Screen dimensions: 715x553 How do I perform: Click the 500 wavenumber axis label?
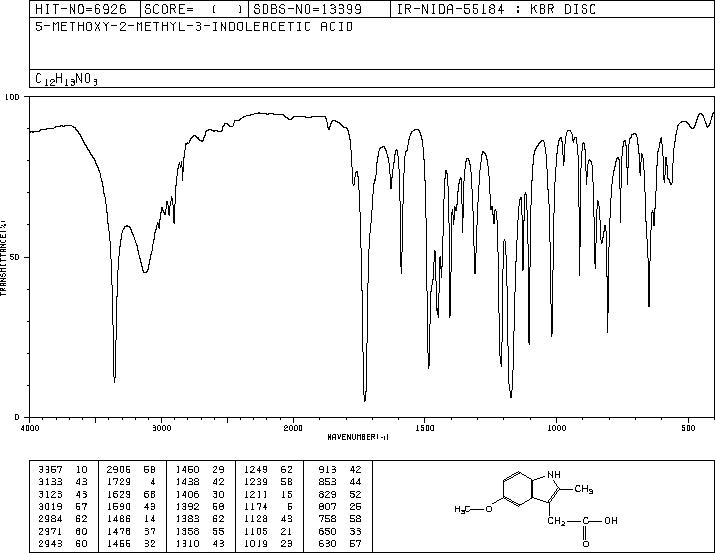coord(688,428)
